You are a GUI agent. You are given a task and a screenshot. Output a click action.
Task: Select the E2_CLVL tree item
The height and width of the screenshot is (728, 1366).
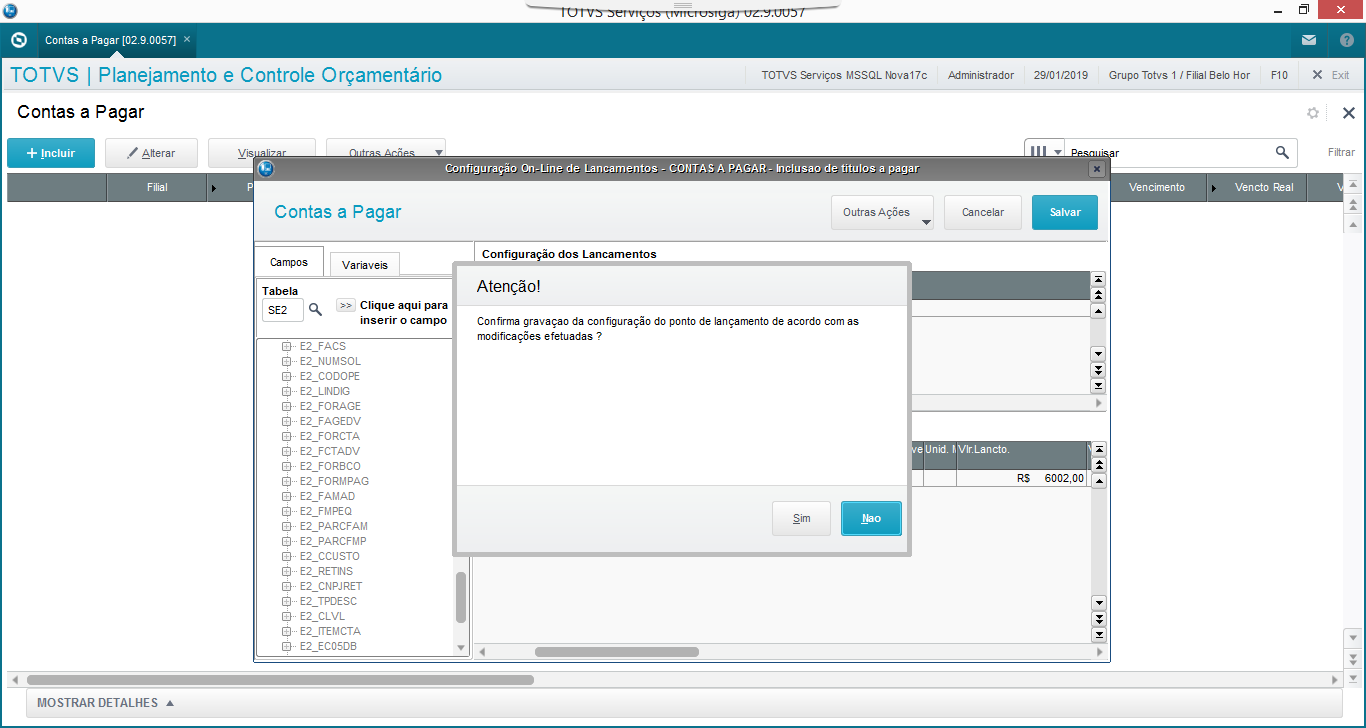pyautogui.click(x=322, y=616)
